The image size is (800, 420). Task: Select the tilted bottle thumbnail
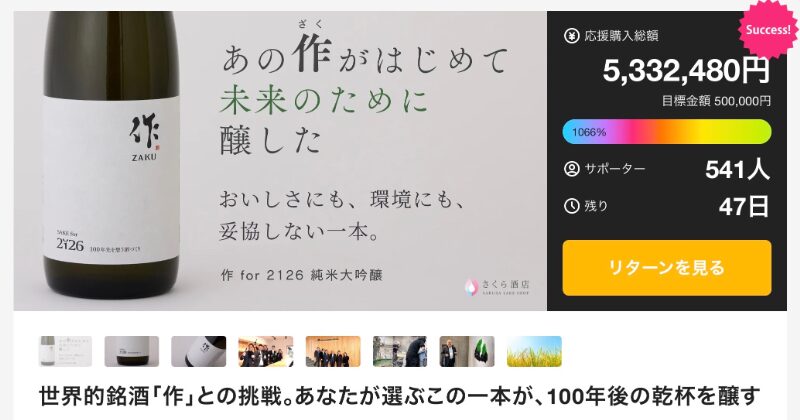[198, 351]
